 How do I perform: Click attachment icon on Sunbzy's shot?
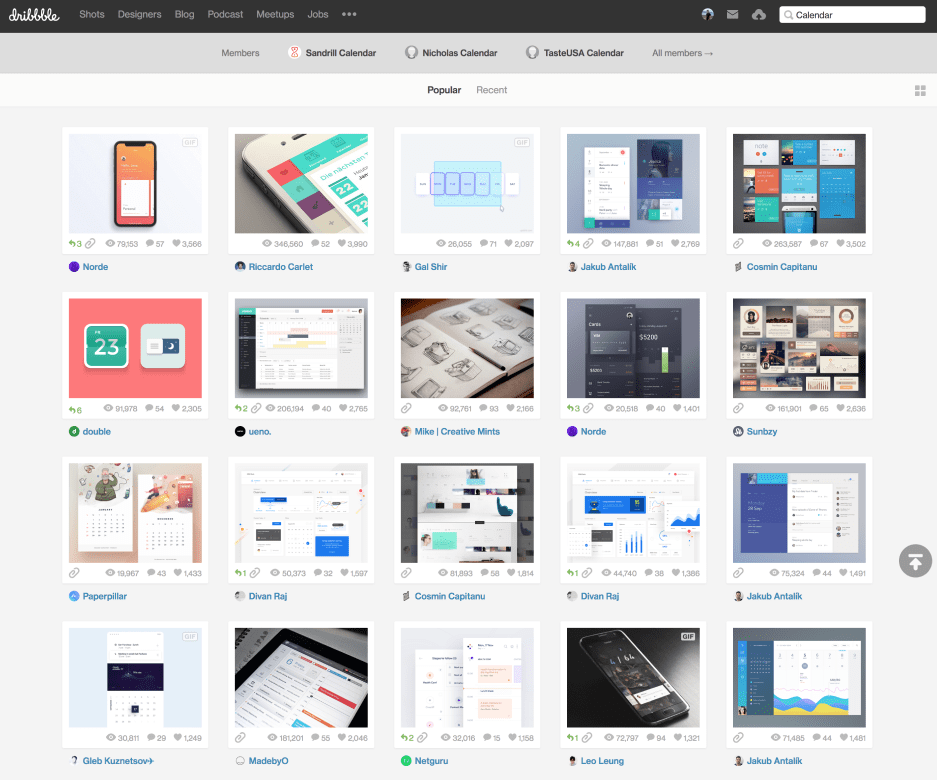739,408
